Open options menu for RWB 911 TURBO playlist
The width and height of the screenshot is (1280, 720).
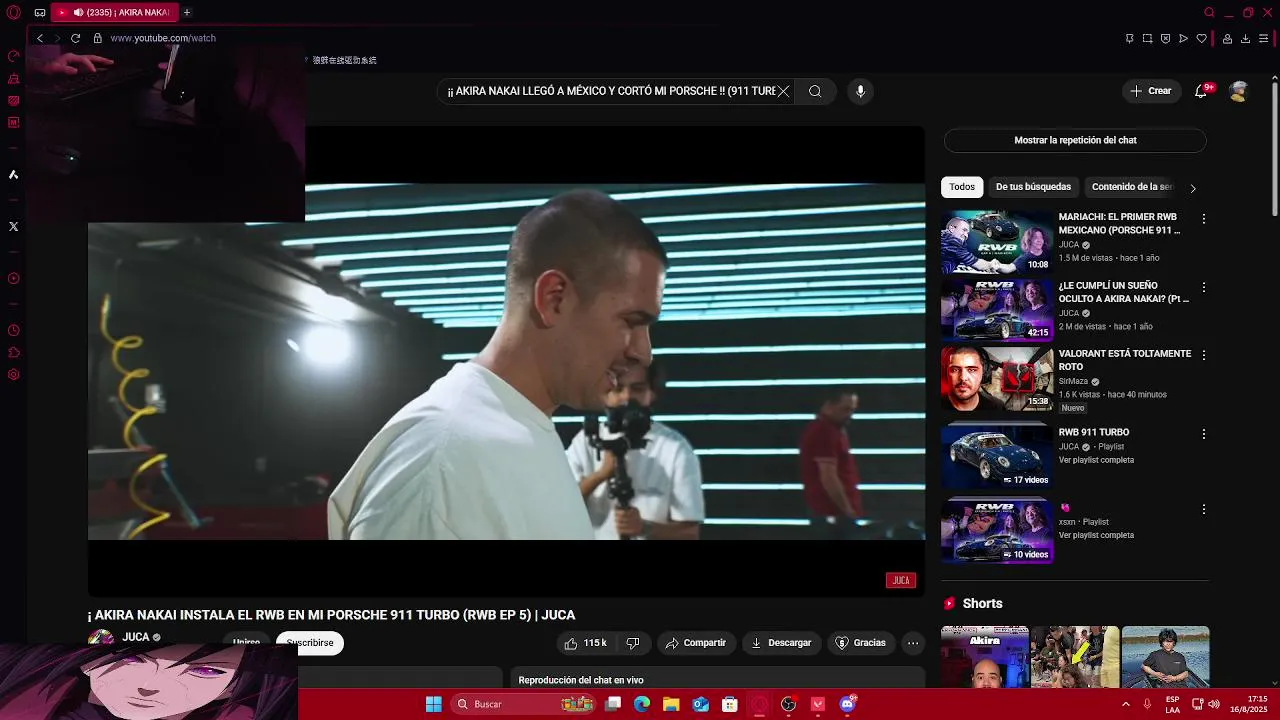click(x=1203, y=434)
